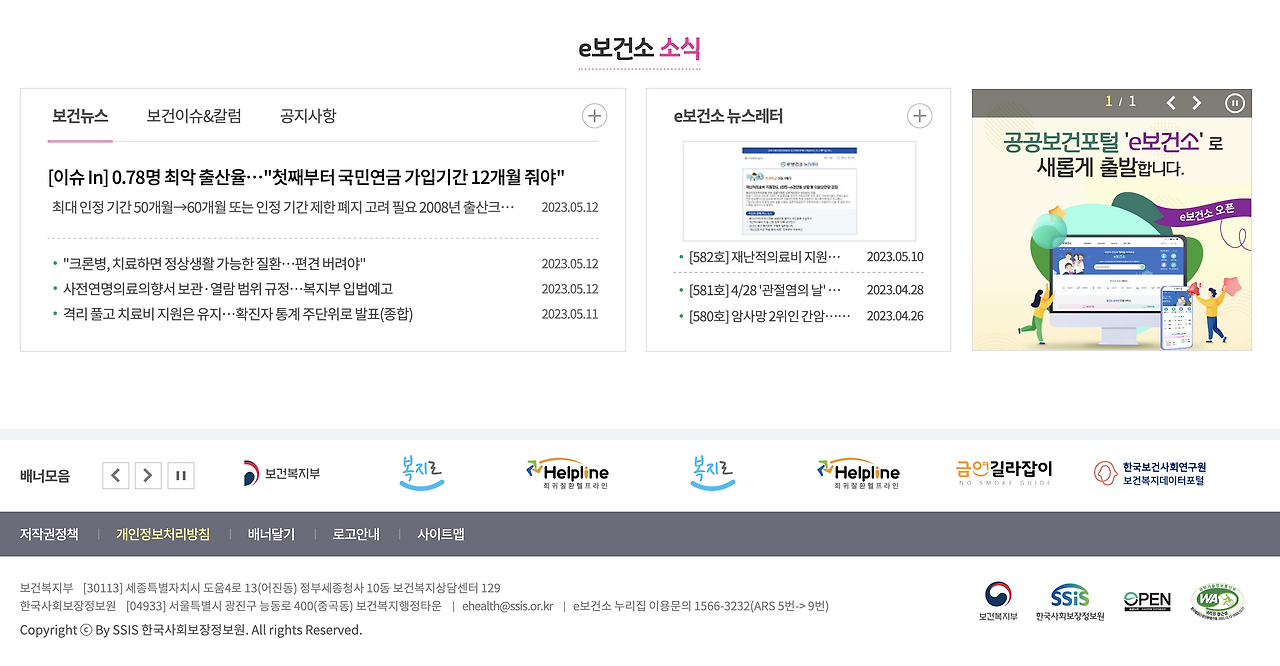Click the 보건복지부 emblem in the footer
1280x666 pixels.
pos(996,595)
